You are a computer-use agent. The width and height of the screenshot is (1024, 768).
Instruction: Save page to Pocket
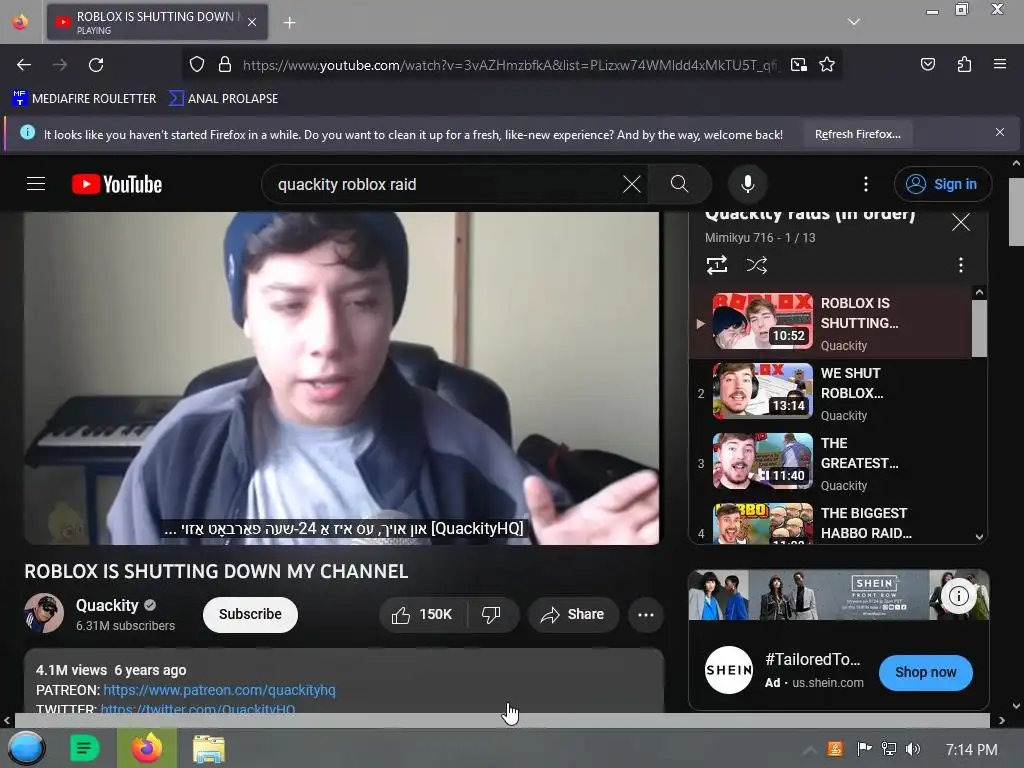pyautogui.click(x=927, y=64)
